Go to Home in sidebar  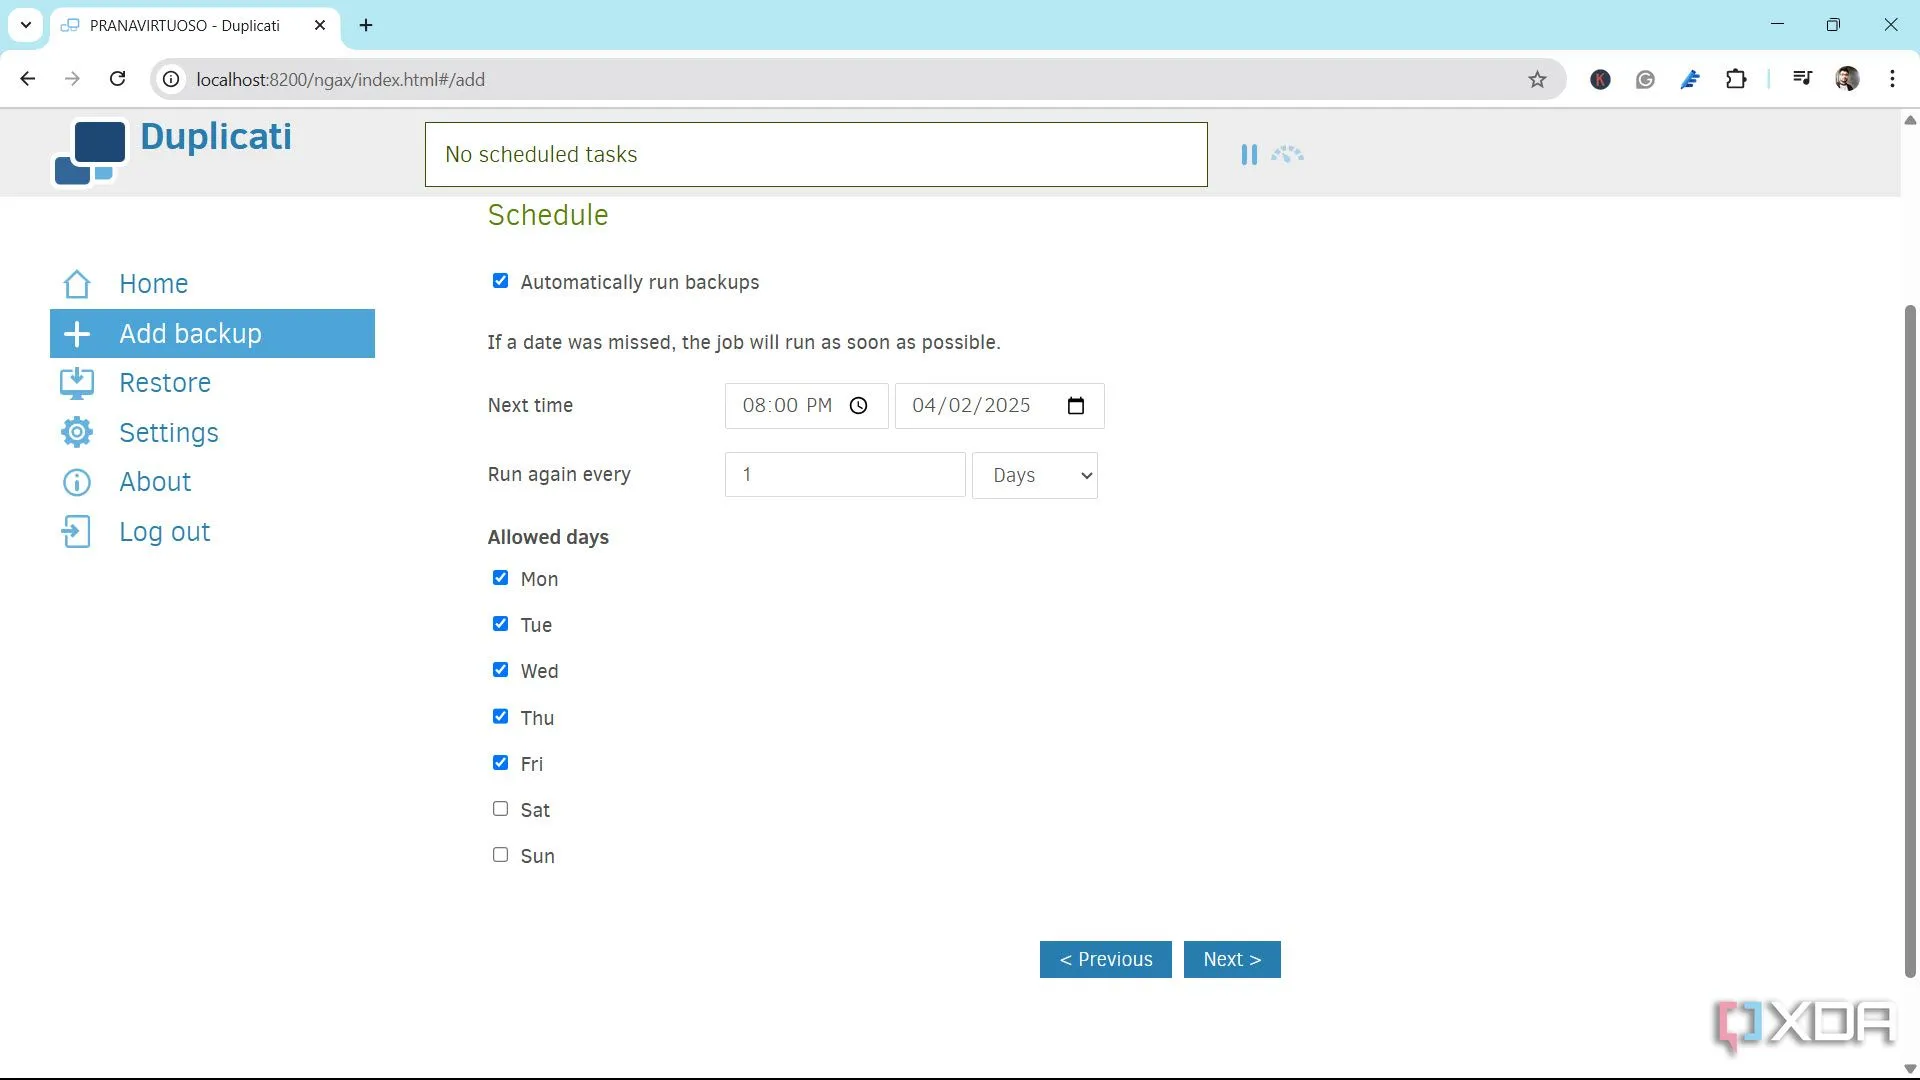coord(153,284)
